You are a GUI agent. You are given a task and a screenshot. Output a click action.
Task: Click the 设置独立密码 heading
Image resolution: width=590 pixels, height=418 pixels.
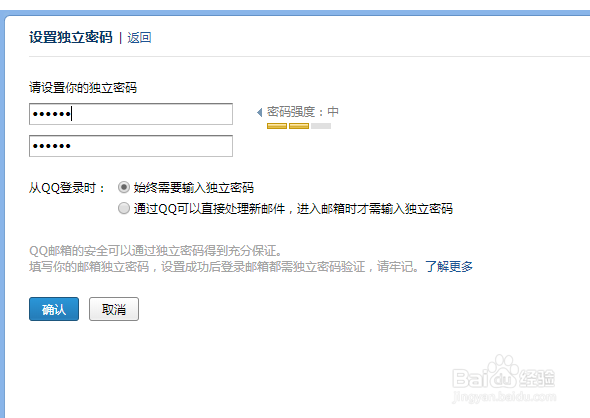71,37
